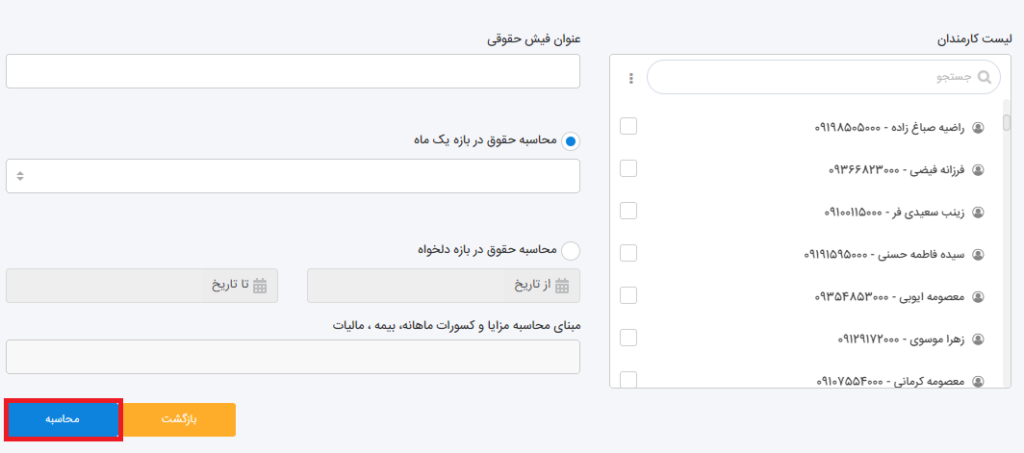Tick the checkbox next to زهرا موسوی
The width and height of the screenshot is (1024, 453).
(x=628, y=337)
